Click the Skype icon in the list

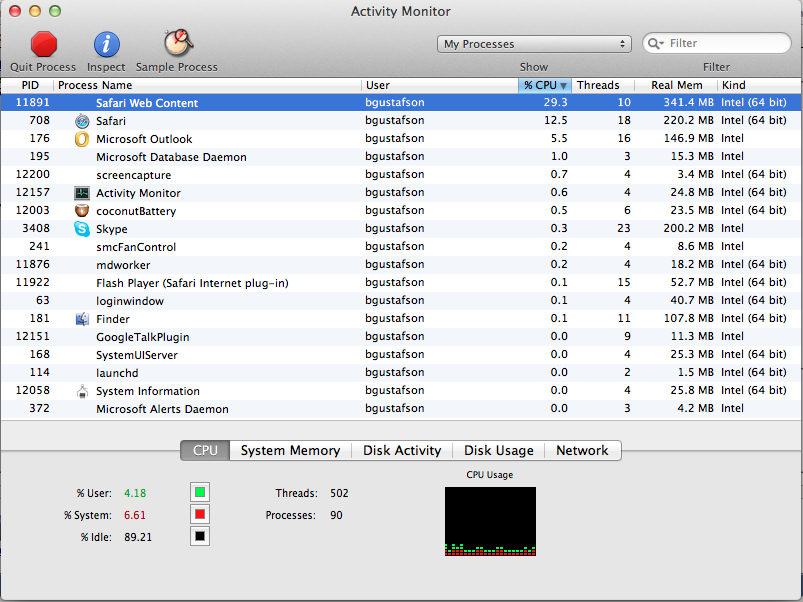(x=82, y=229)
